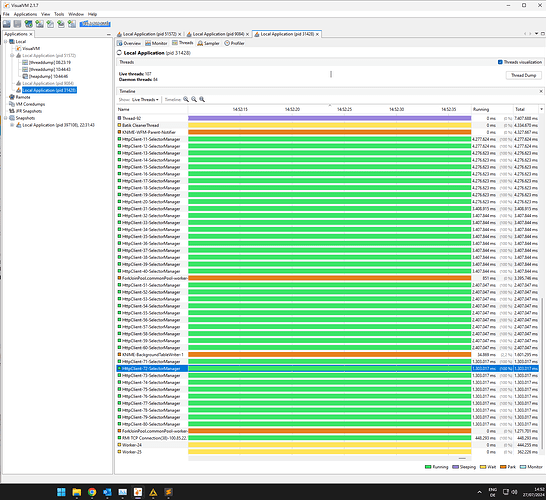
Task: Open the Show Live Threads dropdown
Action: pyautogui.click(x=145, y=100)
